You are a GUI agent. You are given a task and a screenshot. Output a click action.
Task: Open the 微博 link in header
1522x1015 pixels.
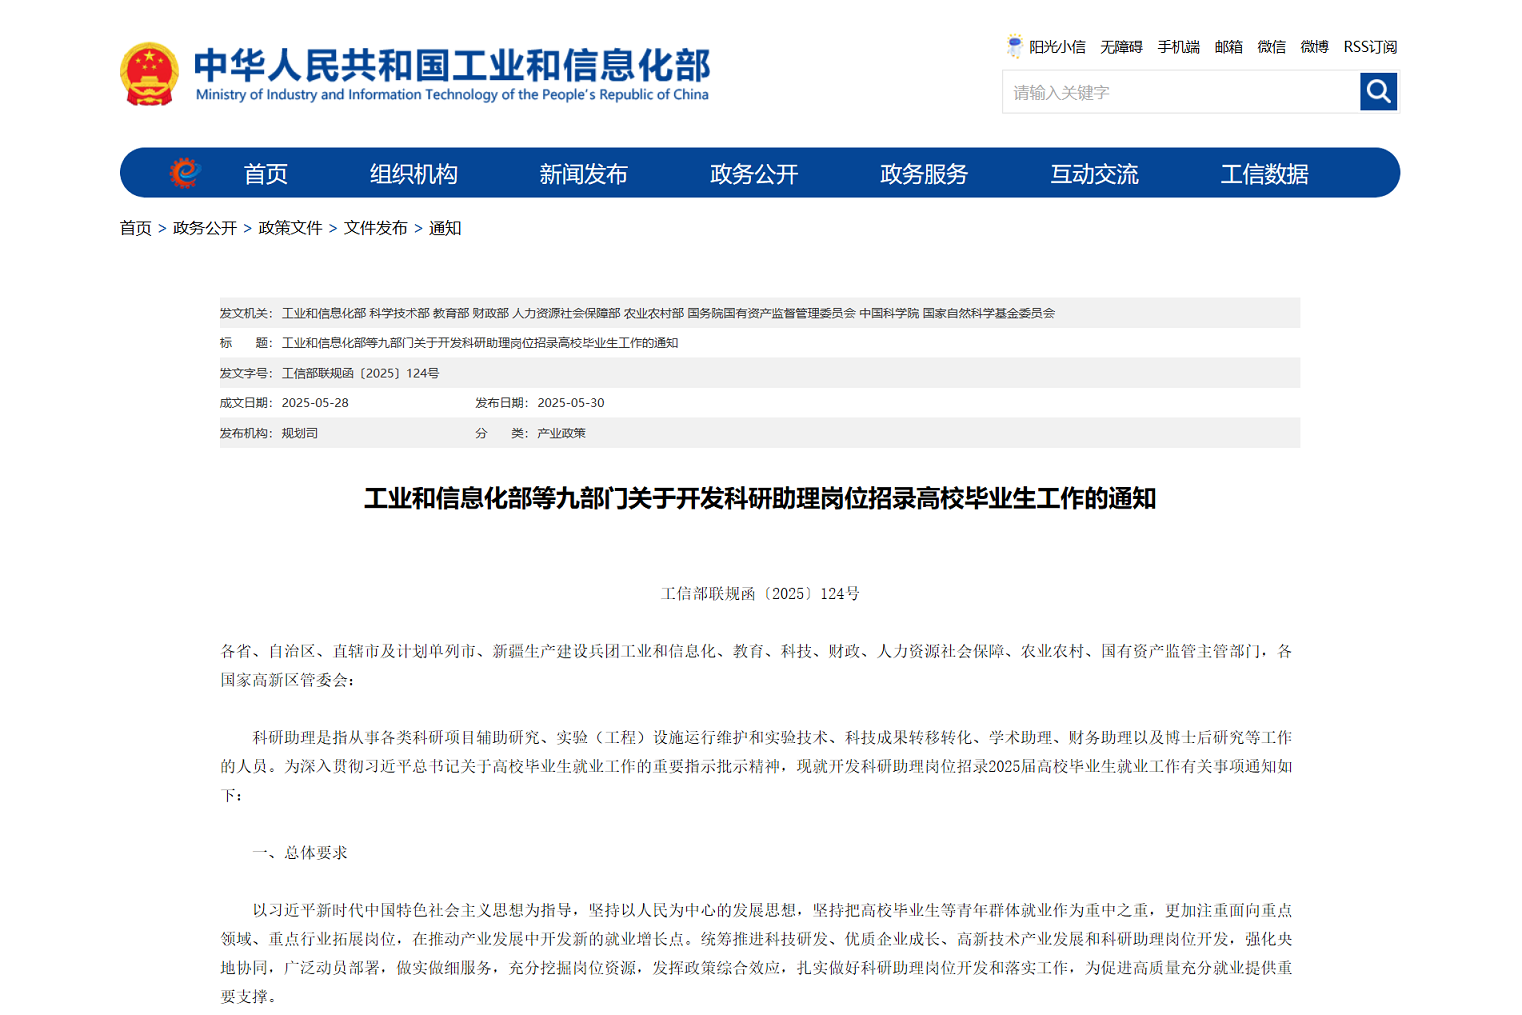(x=1314, y=47)
